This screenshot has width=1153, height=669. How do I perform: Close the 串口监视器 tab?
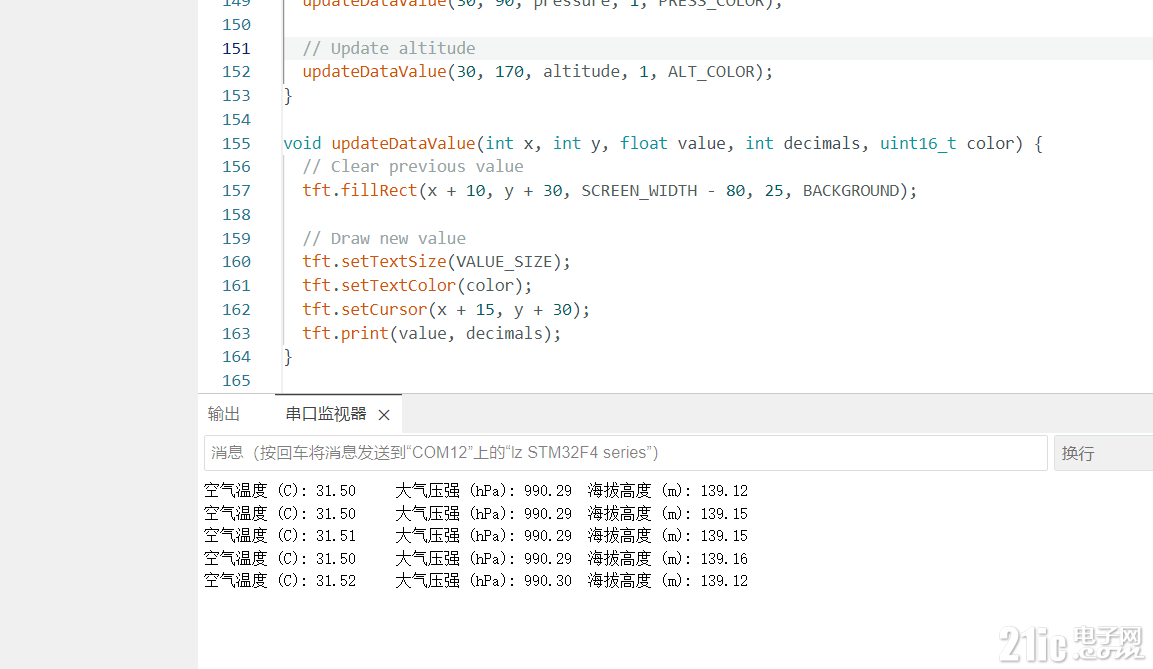tap(384, 415)
